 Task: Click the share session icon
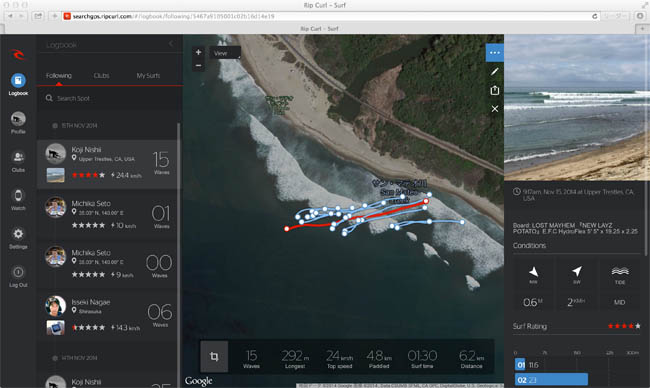click(495, 90)
